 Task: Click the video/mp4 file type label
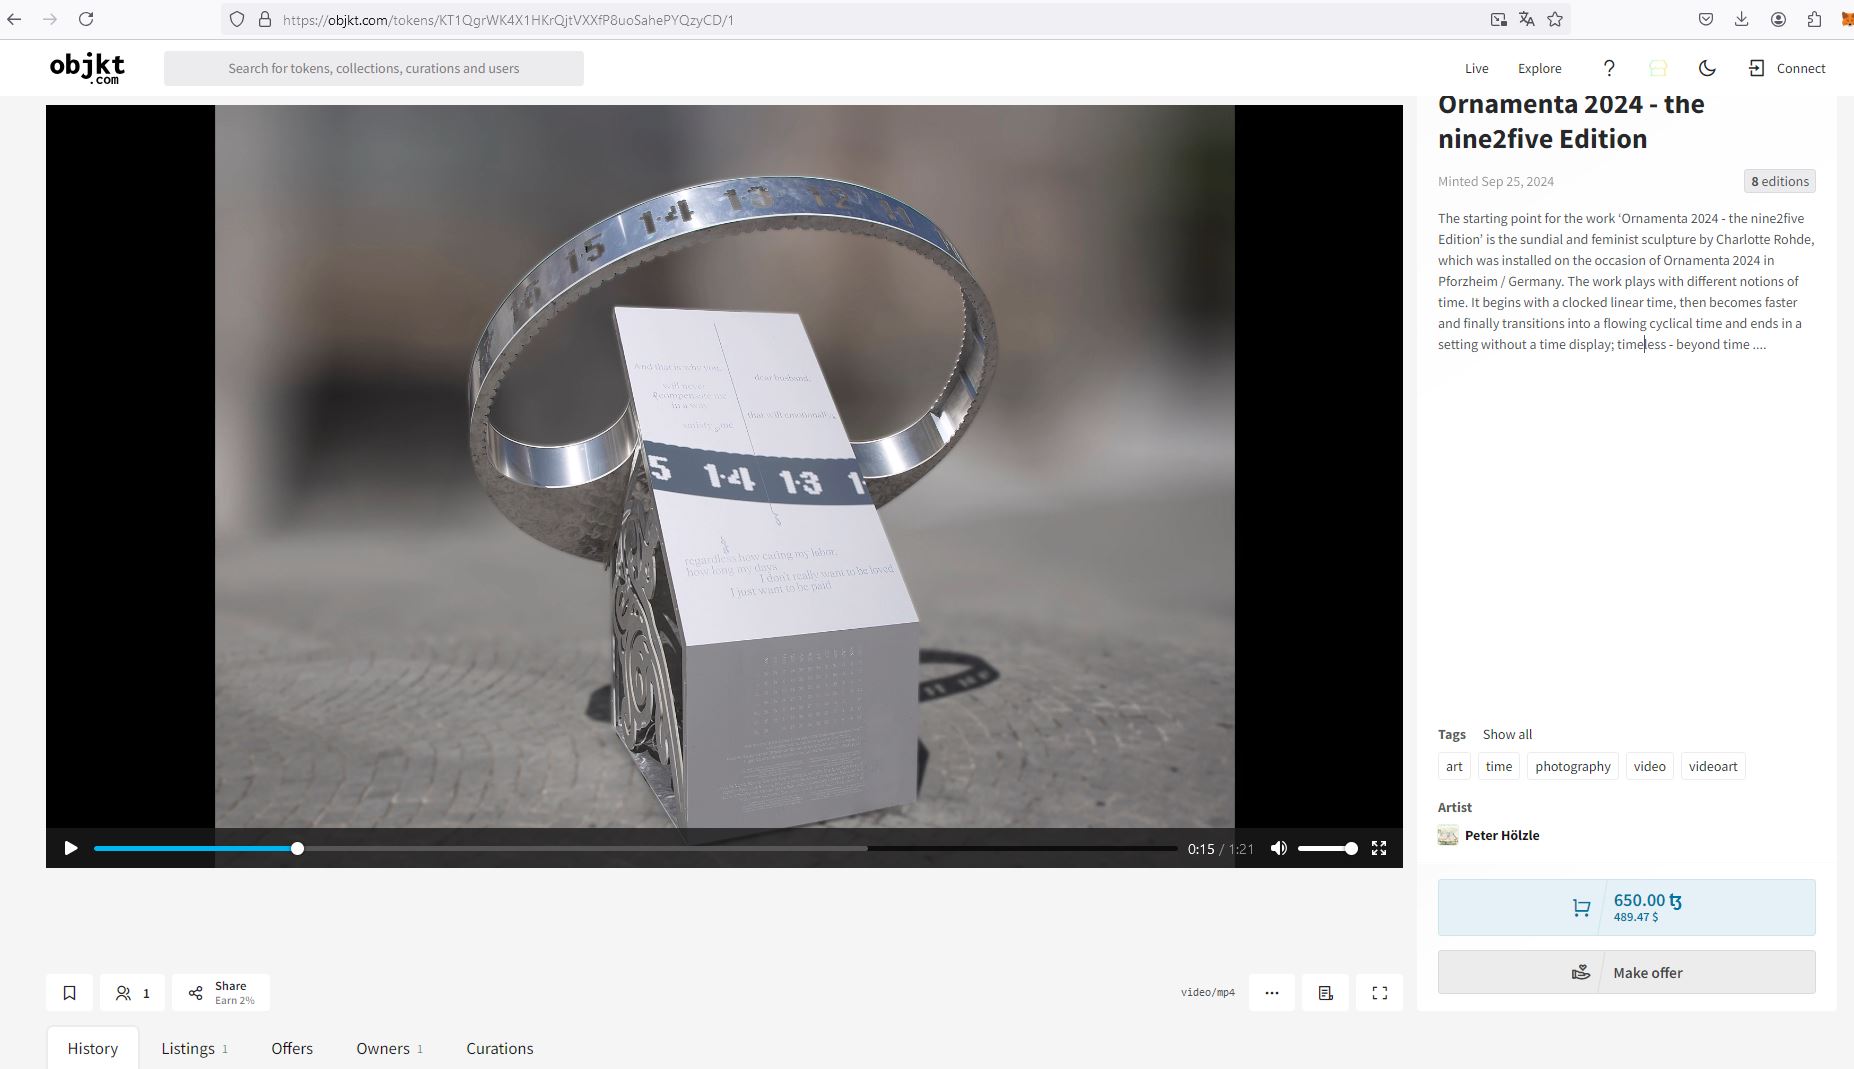click(1207, 993)
